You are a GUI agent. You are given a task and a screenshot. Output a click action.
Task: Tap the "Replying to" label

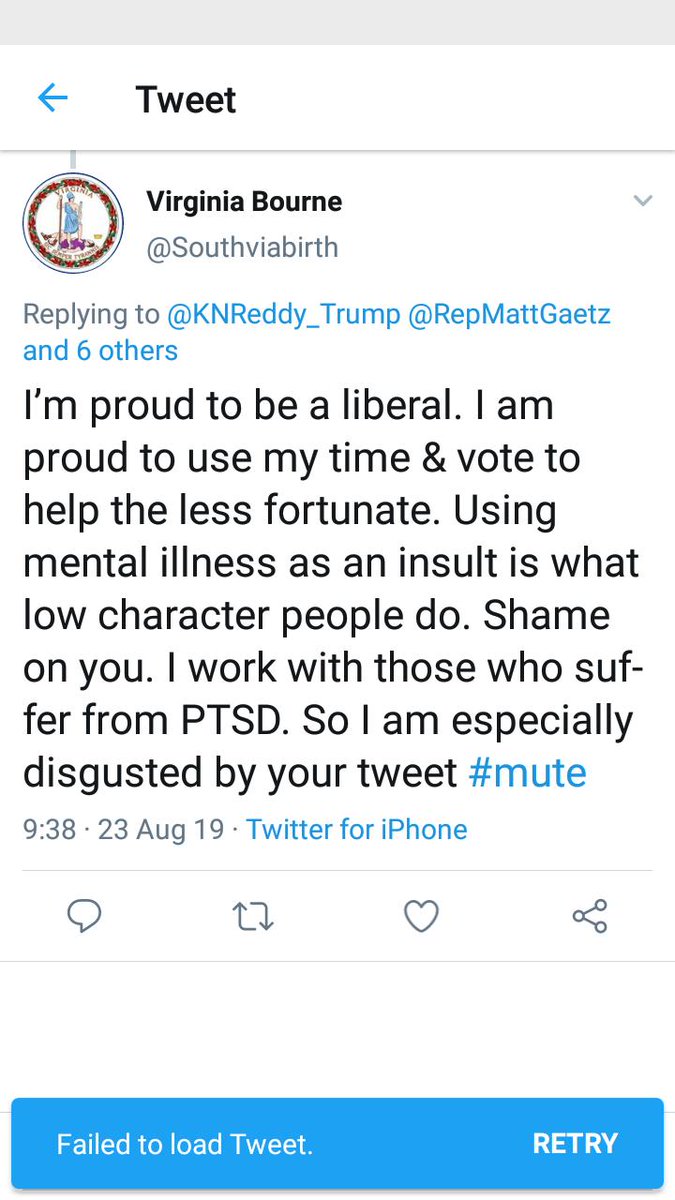coord(90,314)
